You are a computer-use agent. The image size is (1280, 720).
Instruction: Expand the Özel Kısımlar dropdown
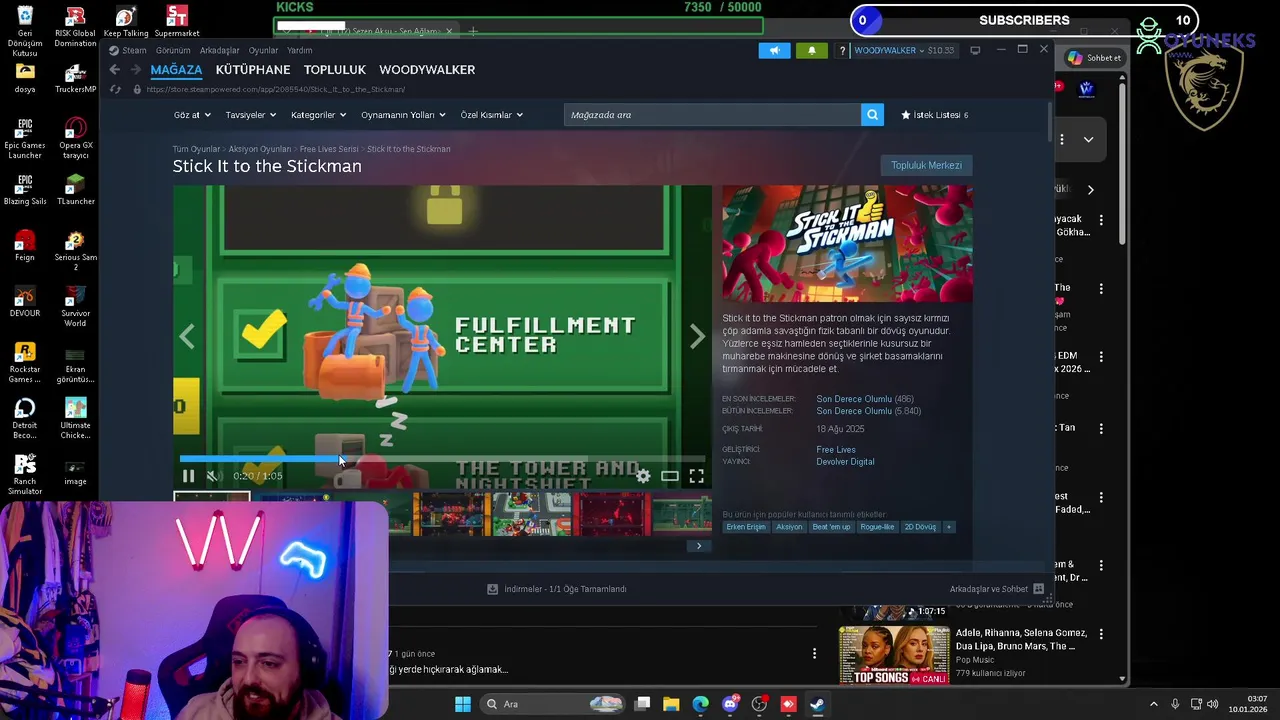coord(491,115)
